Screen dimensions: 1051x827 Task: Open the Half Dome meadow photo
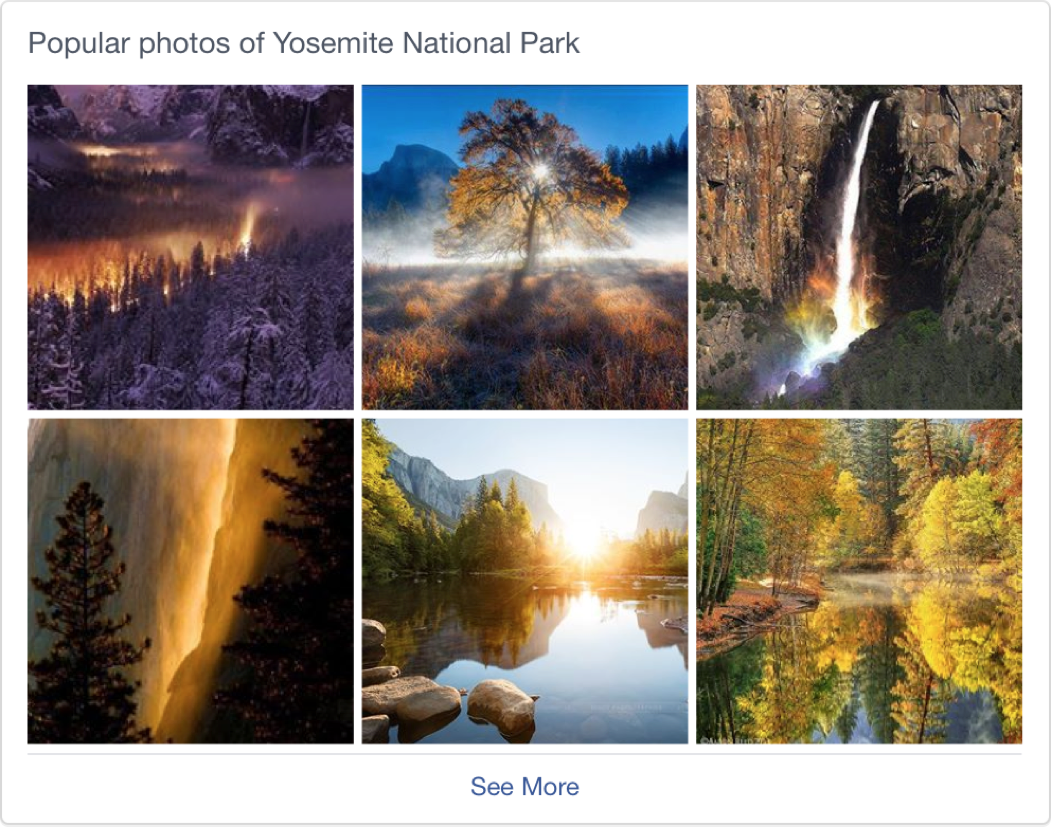point(524,247)
